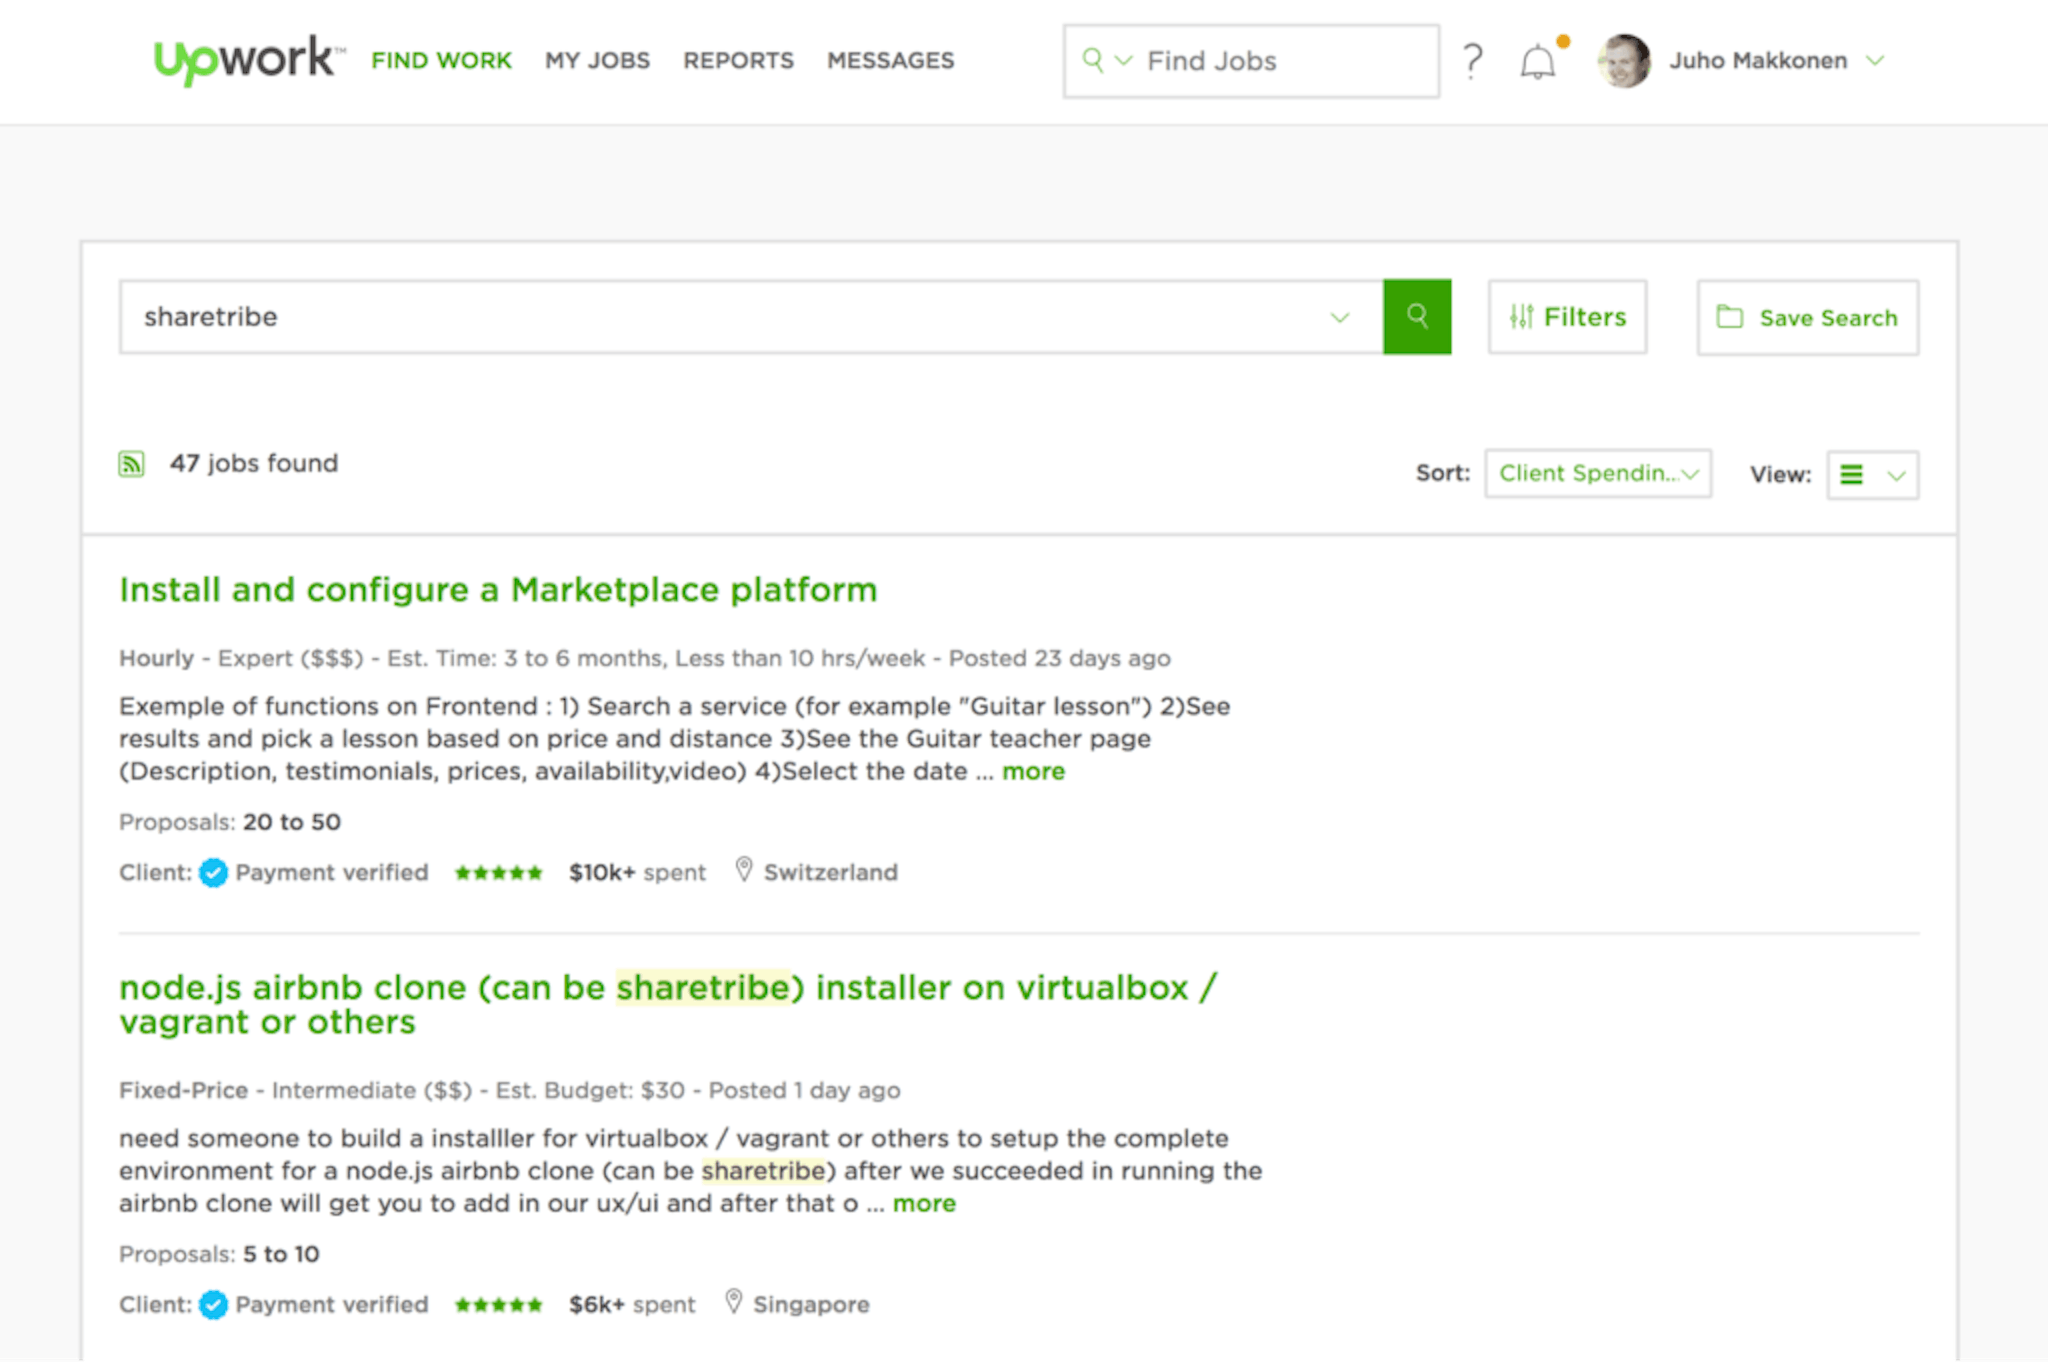Open the Client Spending sort dropdown
The height and width of the screenshot is (1362, 2048).
point(1597,473)
